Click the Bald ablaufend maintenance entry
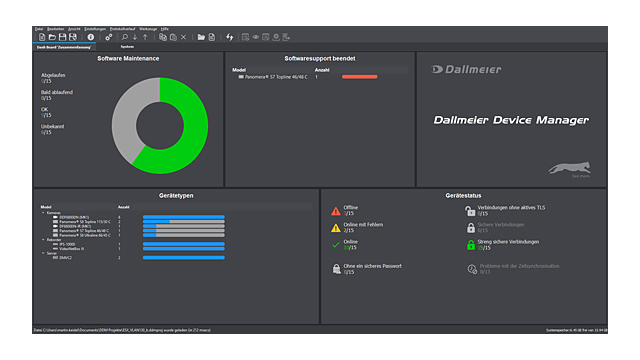Viewport: 640px width, 360px height. (57, 95)
